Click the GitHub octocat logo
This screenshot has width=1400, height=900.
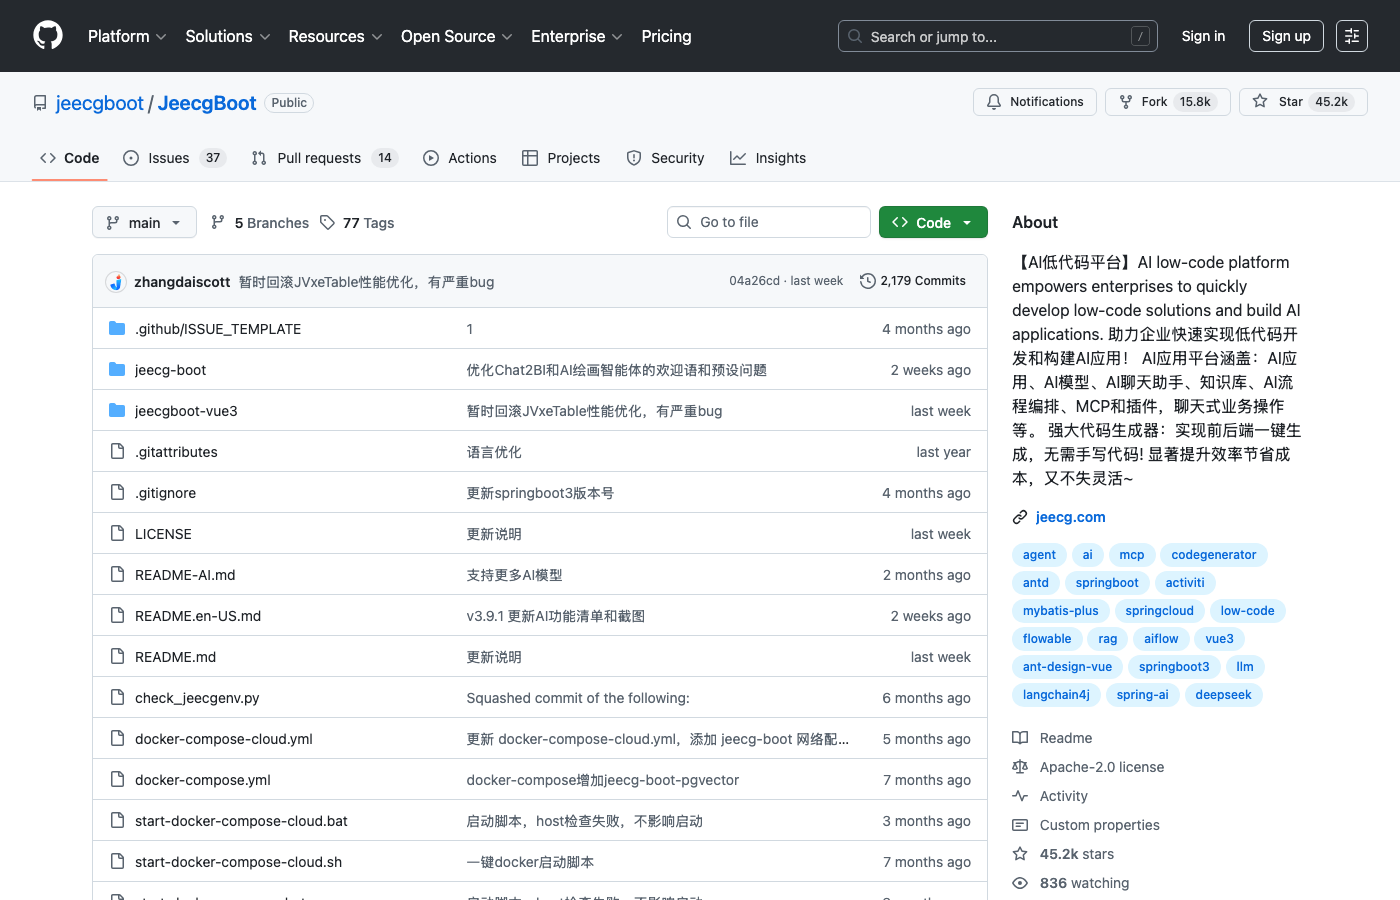(x=47, y=36)
